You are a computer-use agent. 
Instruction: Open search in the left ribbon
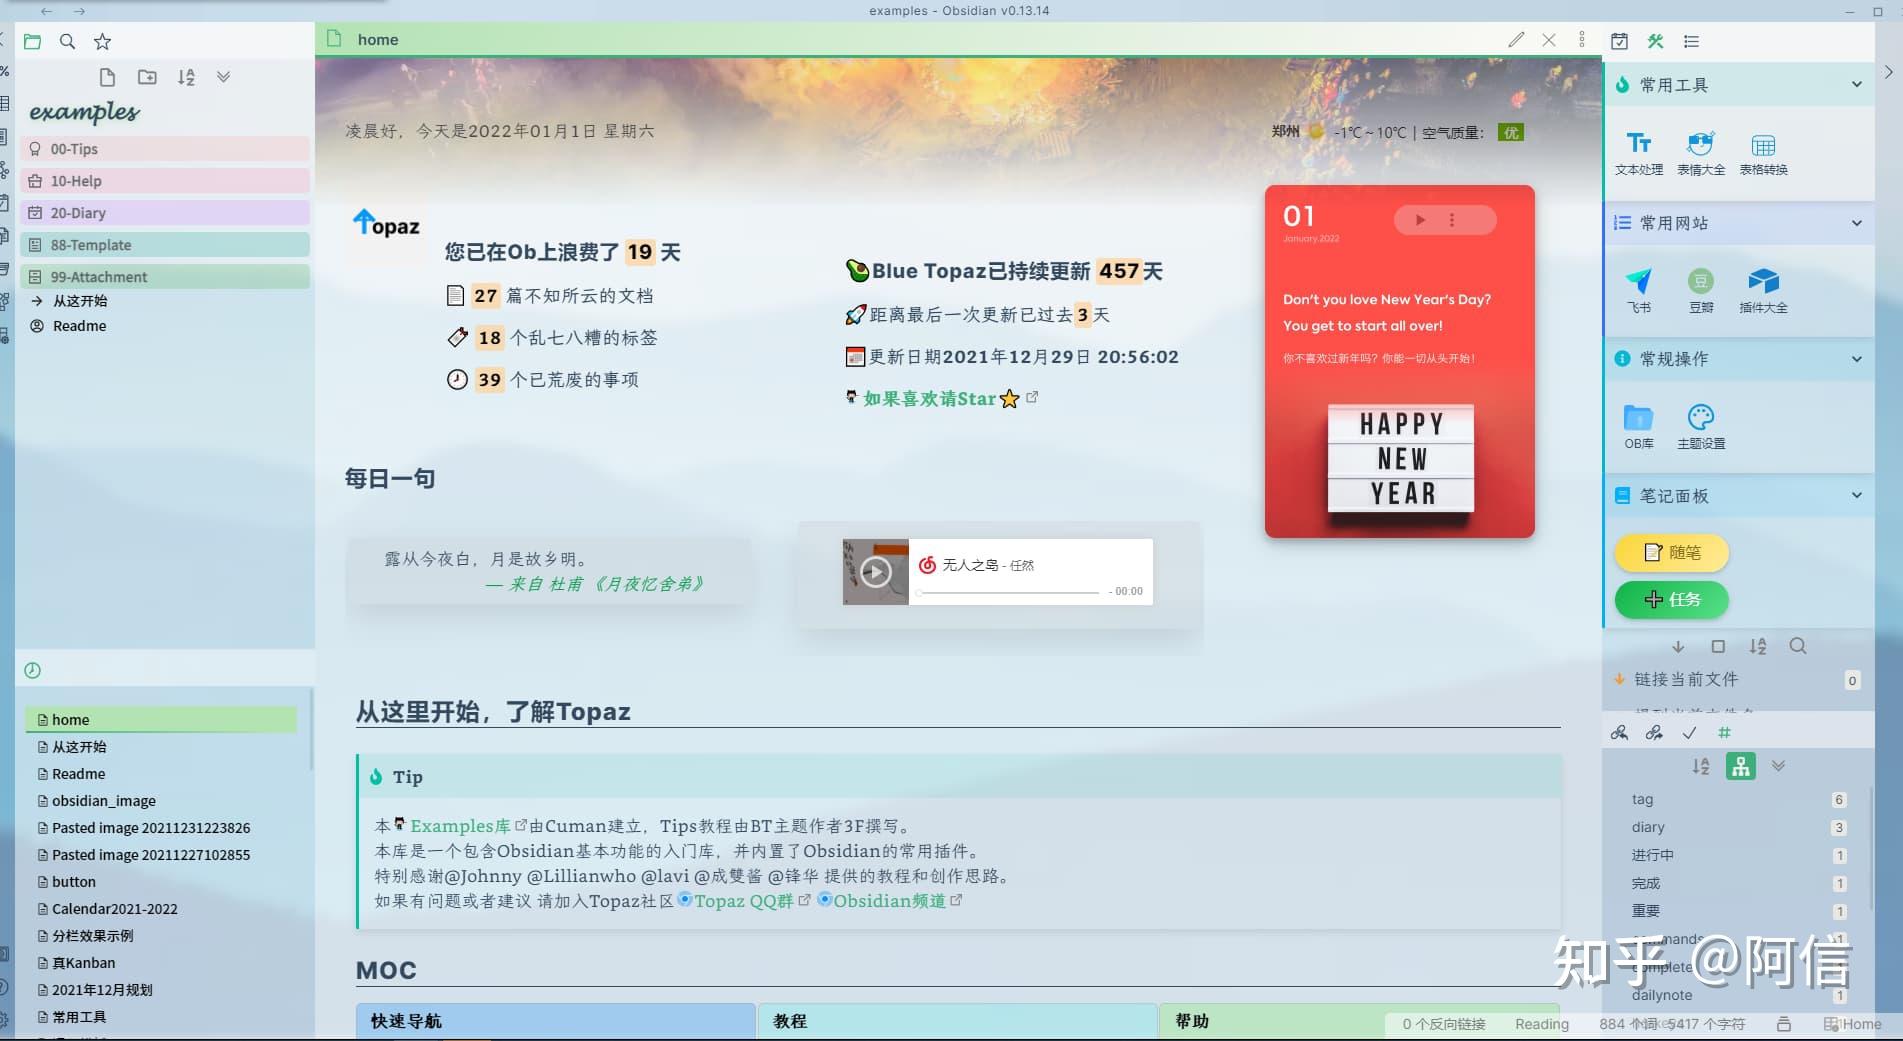(66, 42)
